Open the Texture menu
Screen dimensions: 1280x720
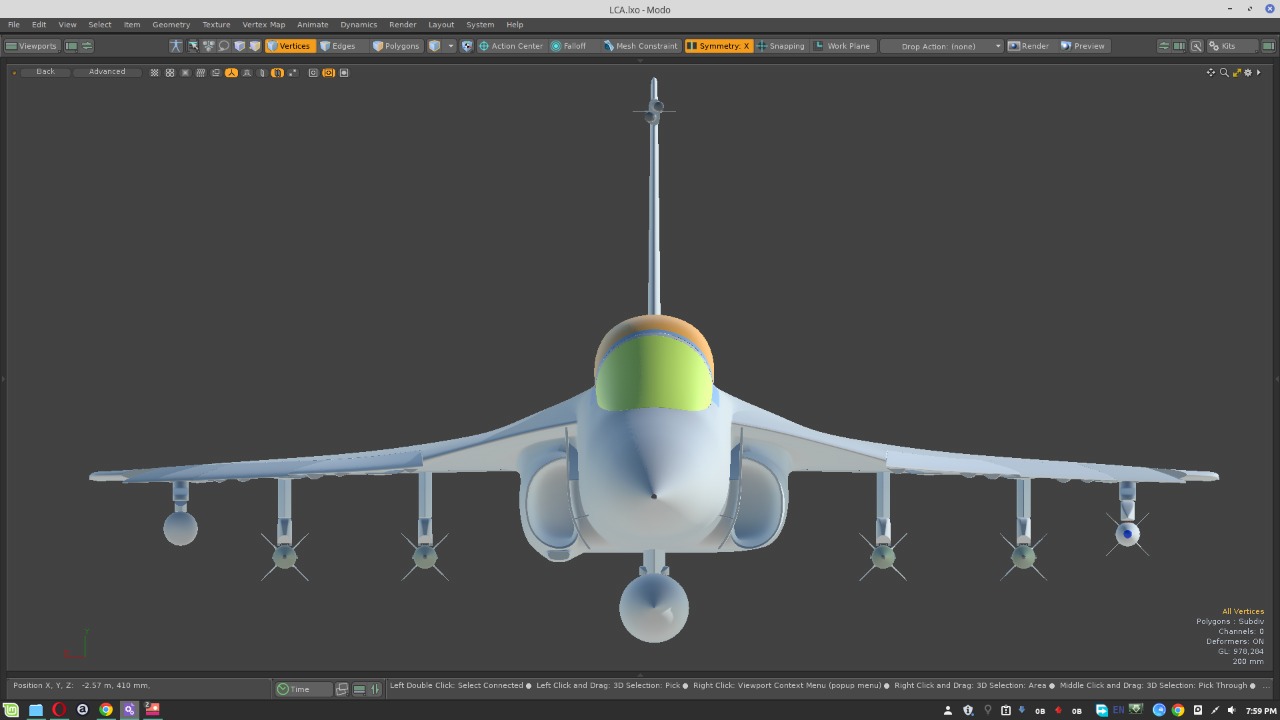(216, 24)
